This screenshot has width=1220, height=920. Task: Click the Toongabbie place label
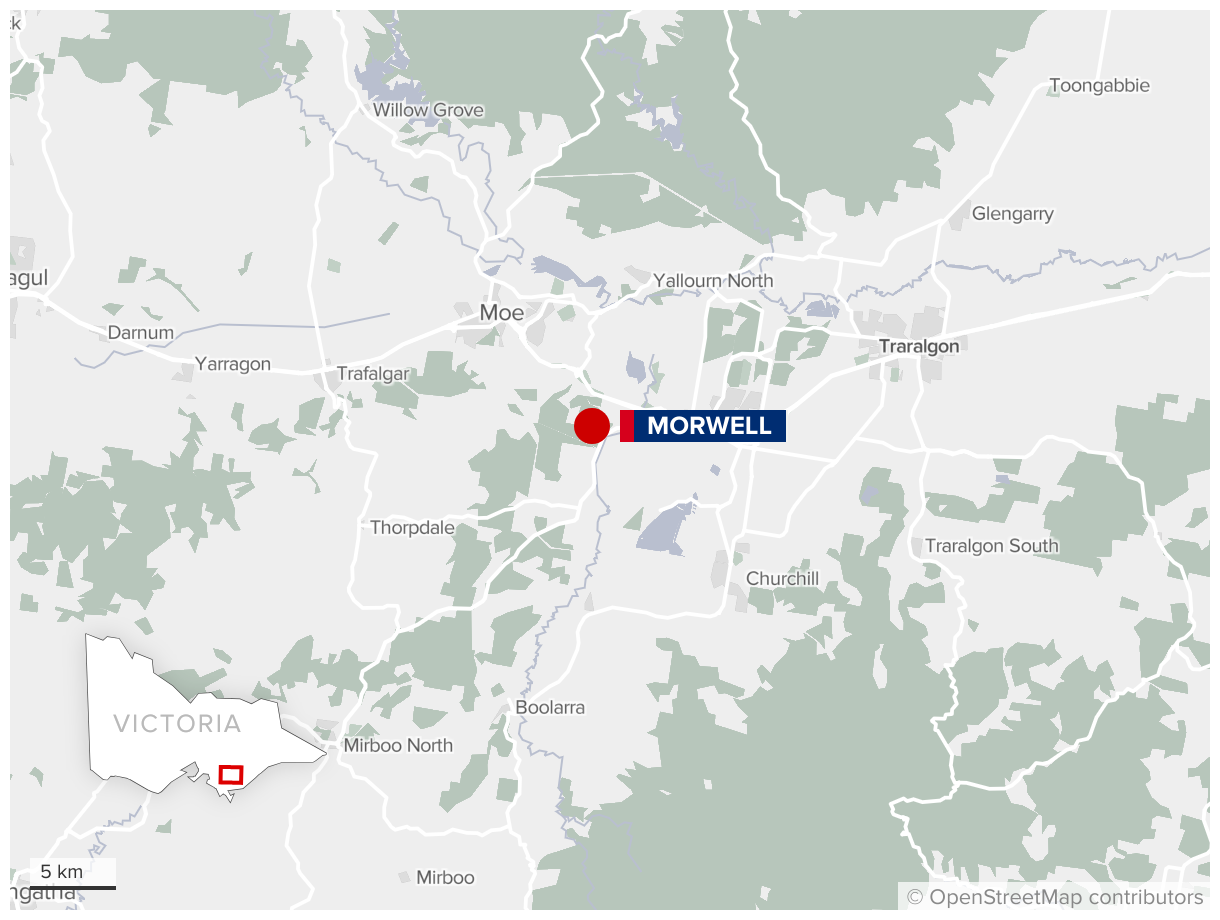(1099, 86)
